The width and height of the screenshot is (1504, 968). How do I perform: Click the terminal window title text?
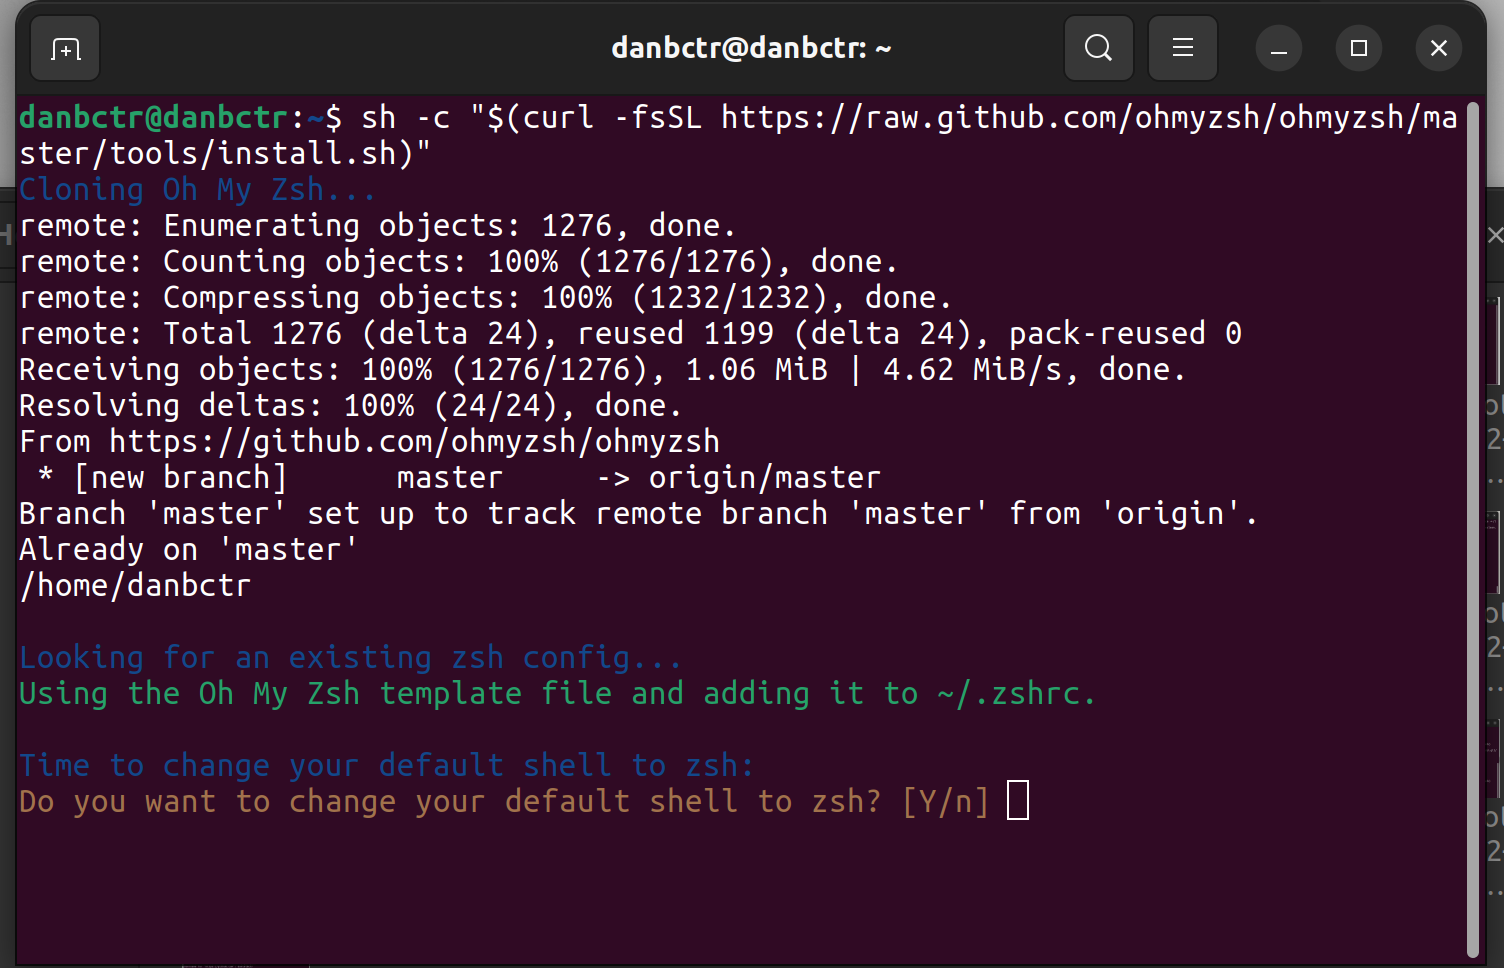tap(751, 47)
